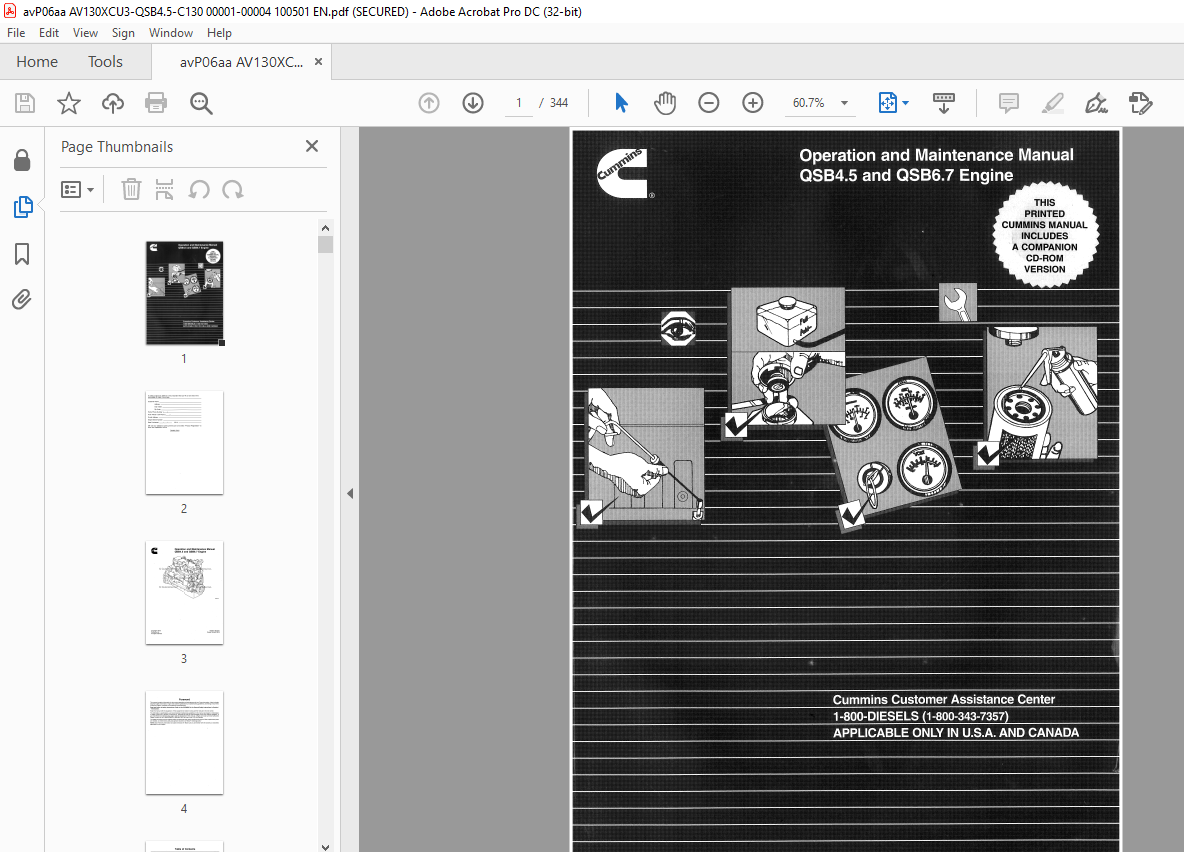Viewport: 1184px width, 852px height.
Task: Click the security padlock sidebar icon
Action: click(x=22, y=159)
